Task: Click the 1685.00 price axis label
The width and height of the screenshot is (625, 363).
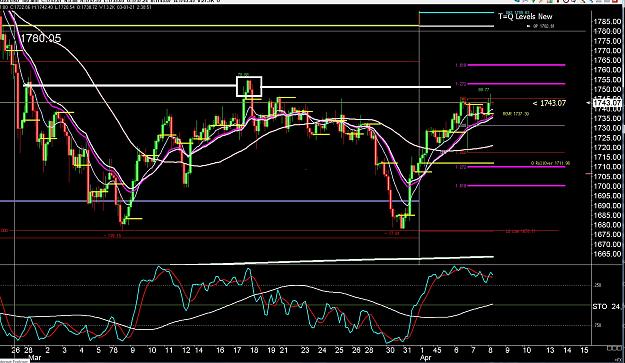Action: point(607,215)
